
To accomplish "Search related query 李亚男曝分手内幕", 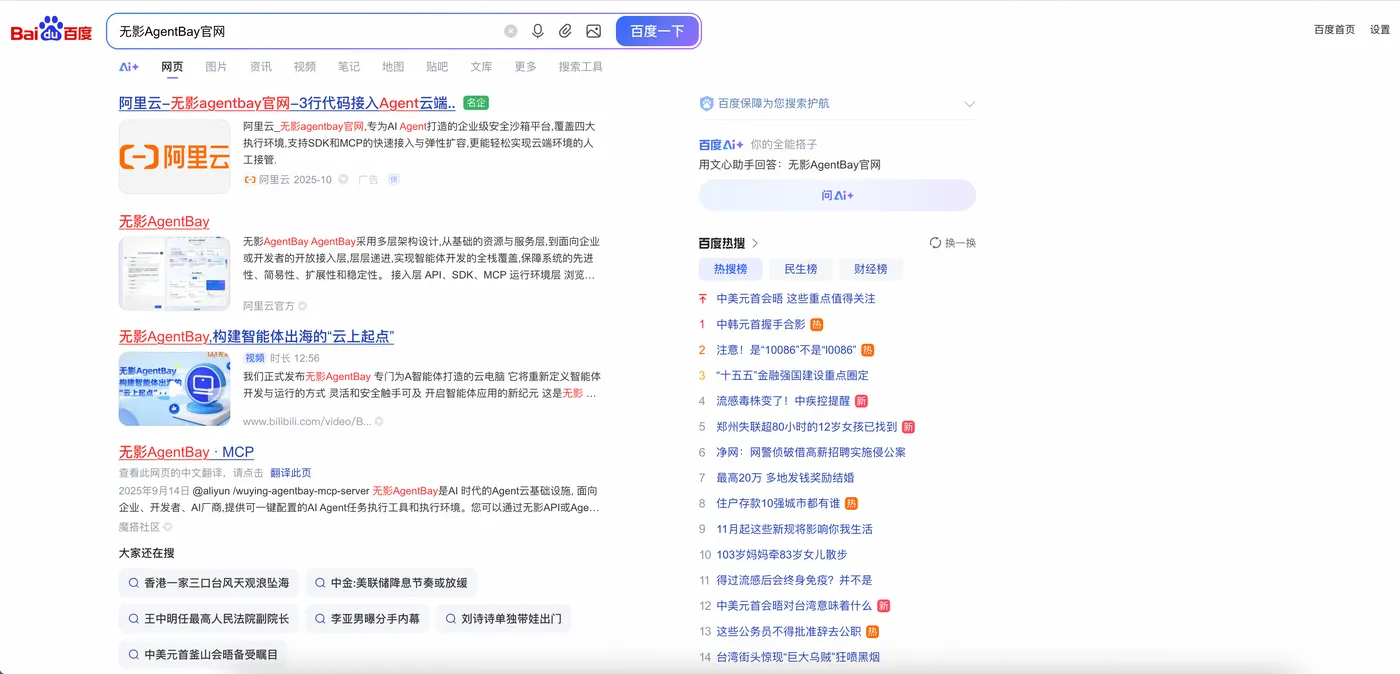I will tap(367, 619).
